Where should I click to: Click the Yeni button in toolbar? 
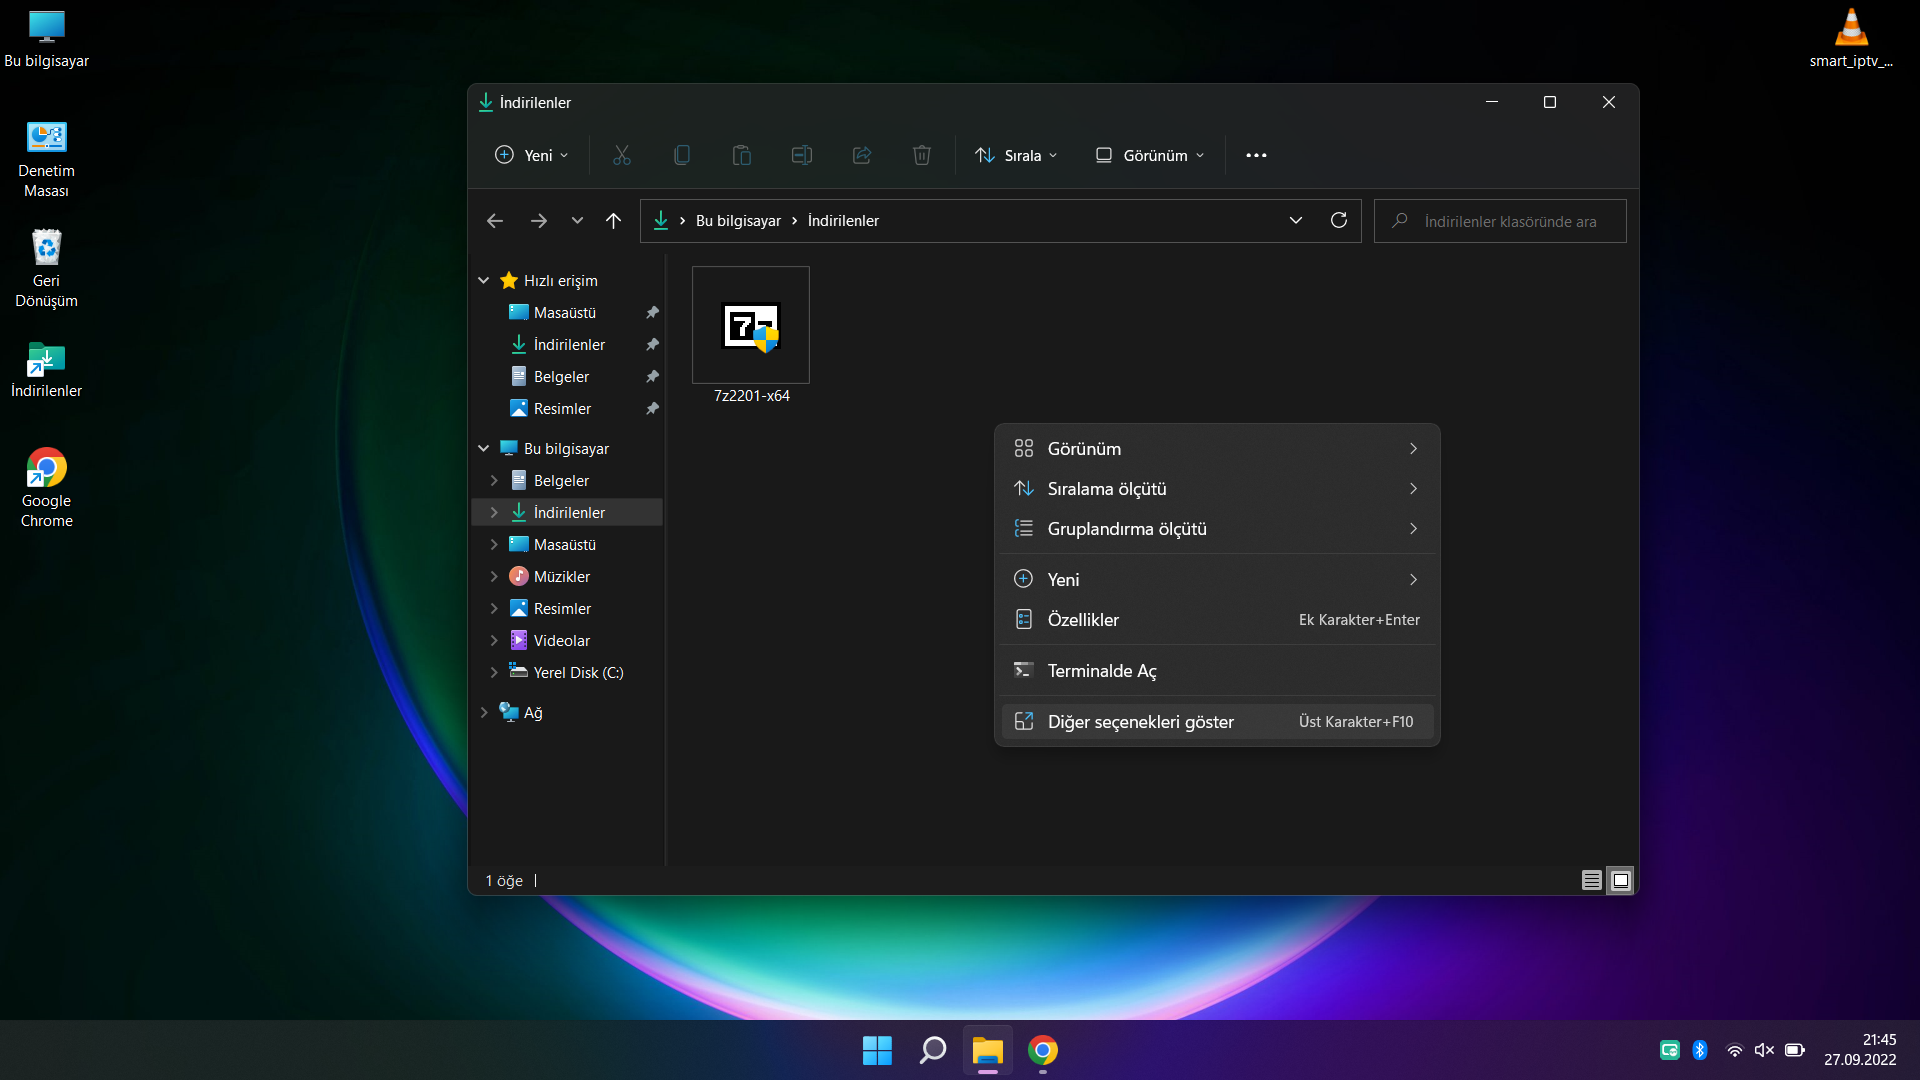(531, 155)
